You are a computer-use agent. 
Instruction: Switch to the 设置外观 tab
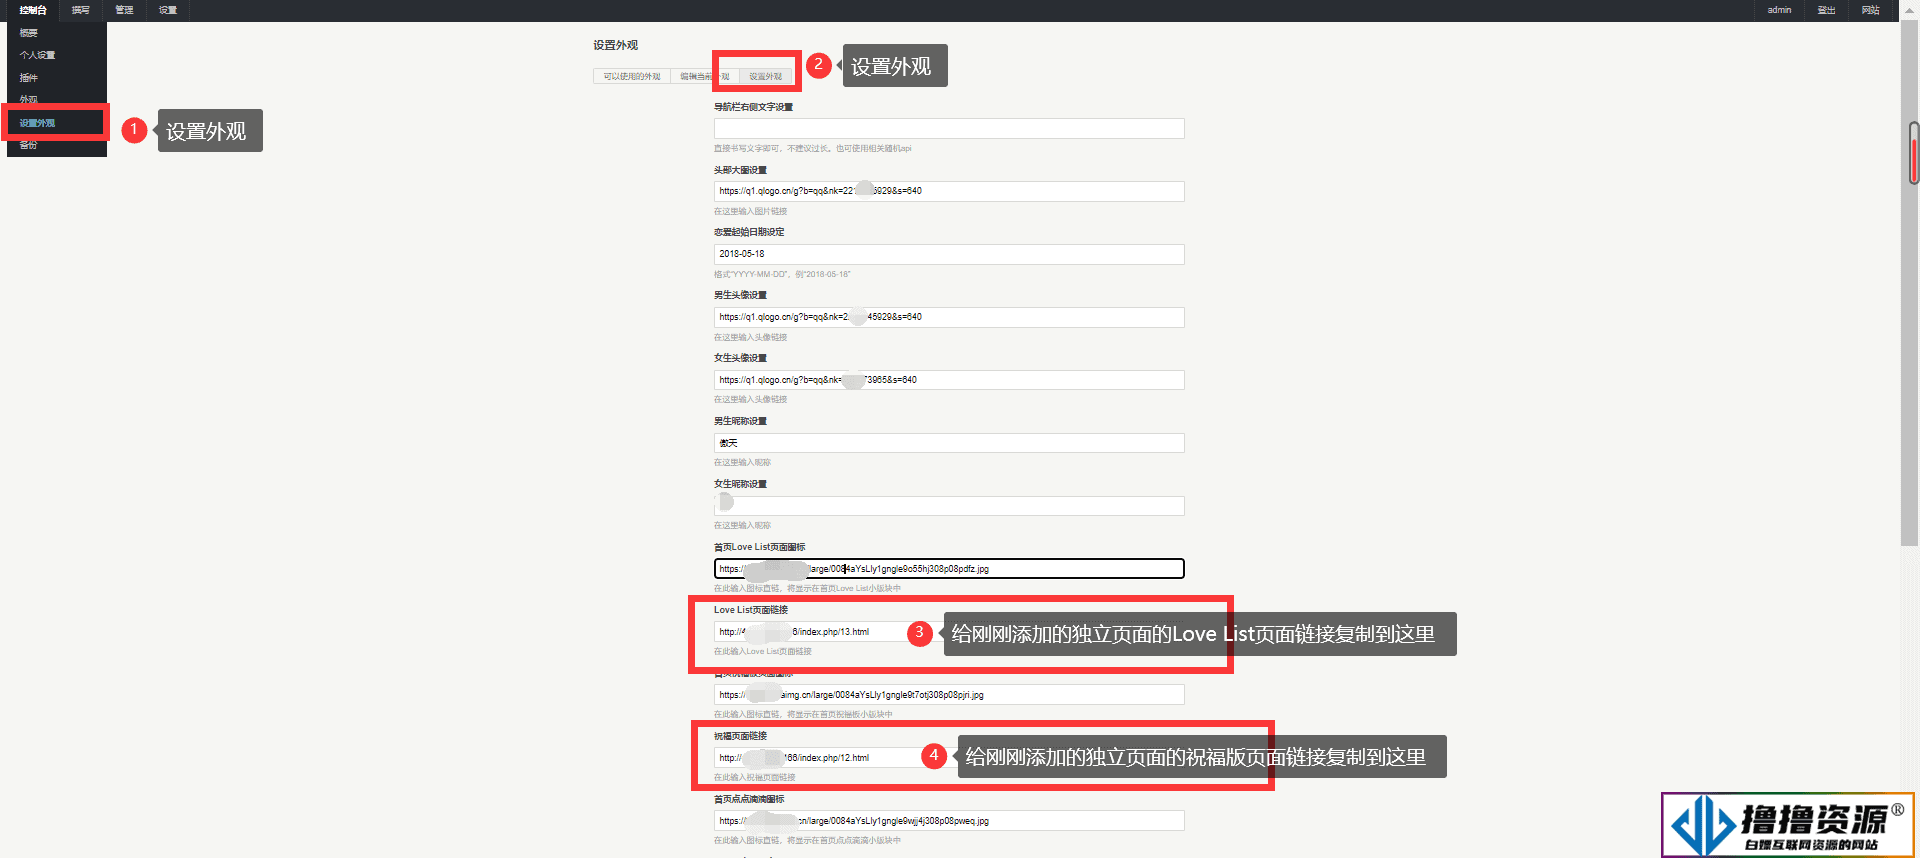point(766,76)
